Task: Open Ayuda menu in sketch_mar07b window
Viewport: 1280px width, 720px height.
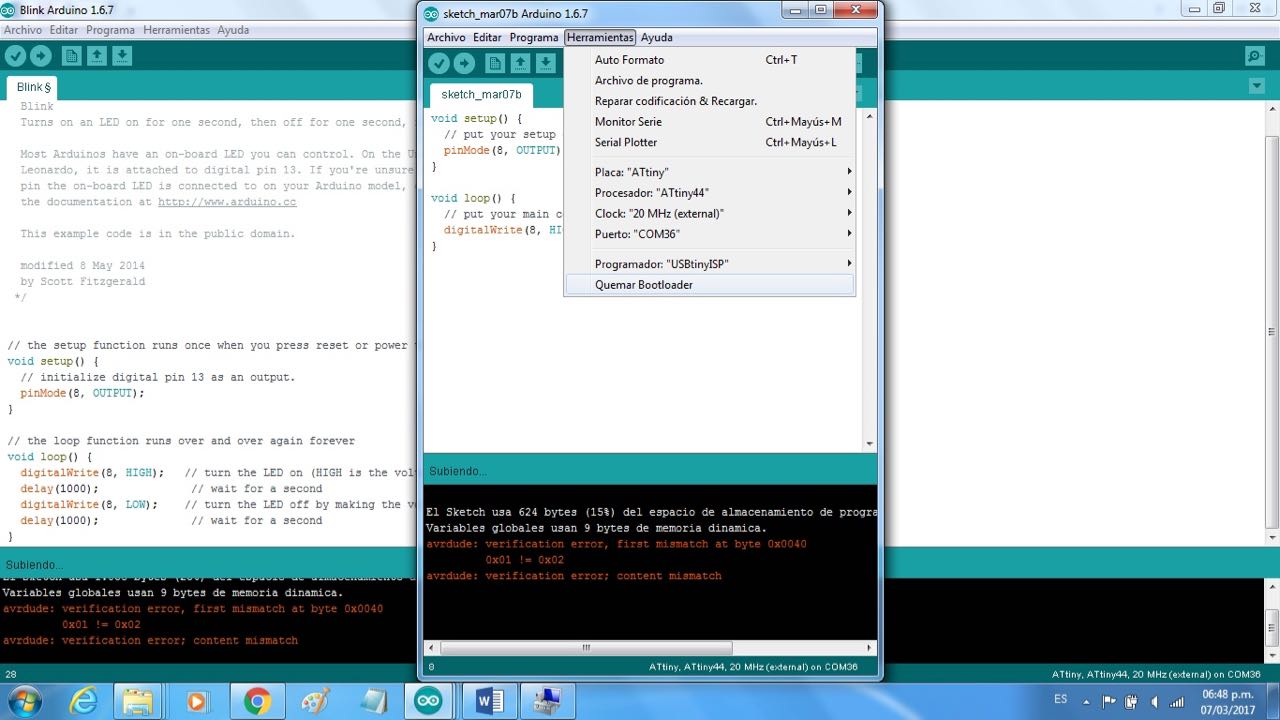Action: coord(657,37)
